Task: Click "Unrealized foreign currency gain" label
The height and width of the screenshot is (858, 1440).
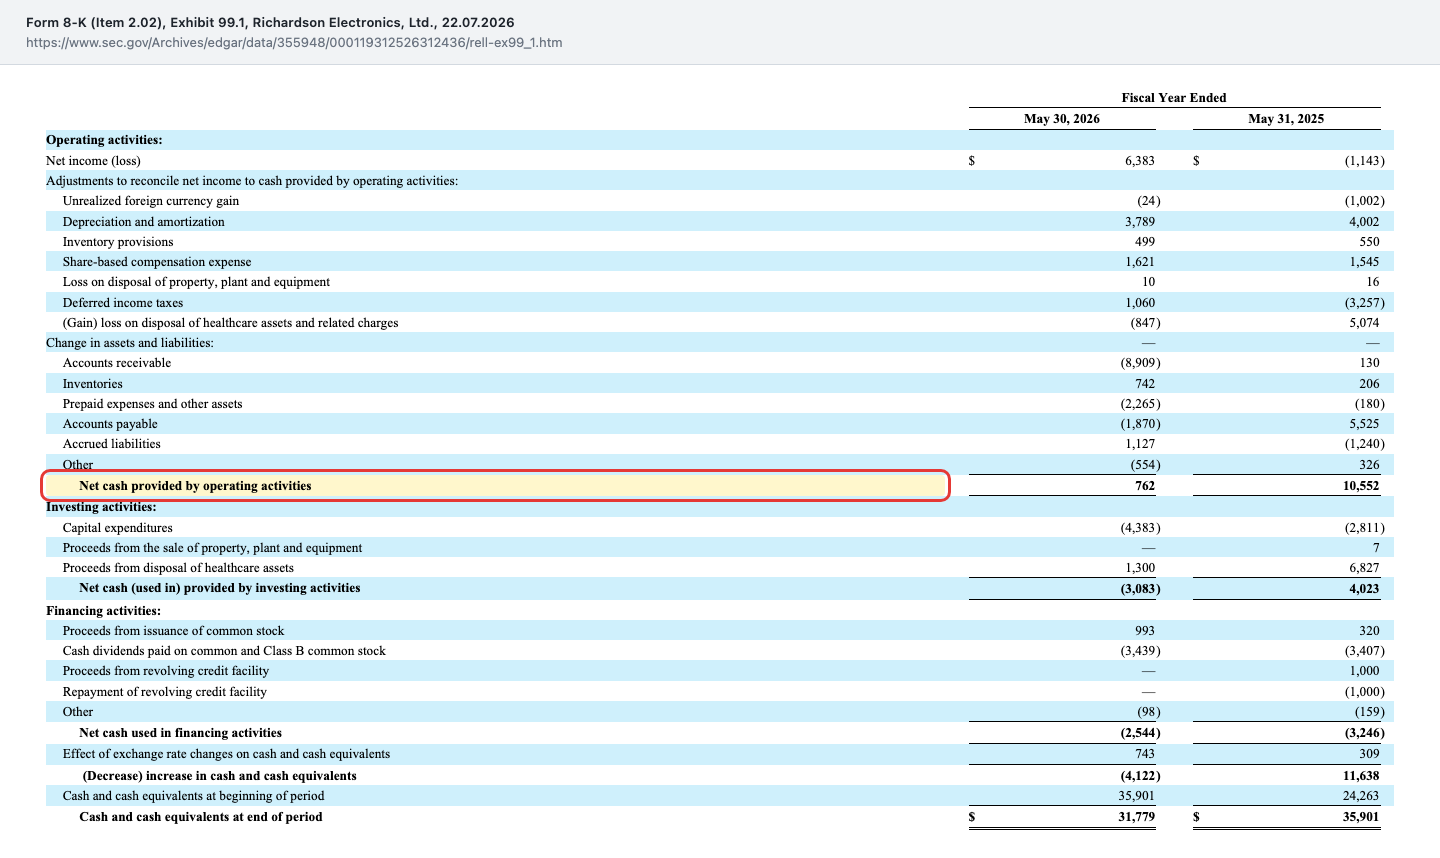Action: coord(151,201)
